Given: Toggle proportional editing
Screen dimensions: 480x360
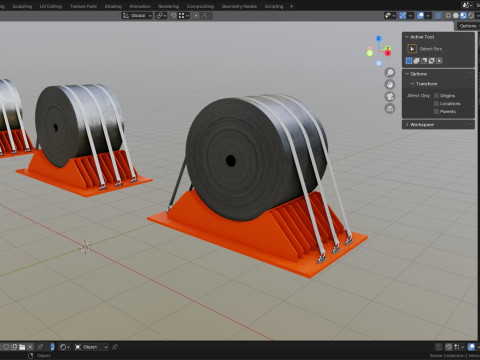Looking at the screenshot, I should click(x=196, y=16).
